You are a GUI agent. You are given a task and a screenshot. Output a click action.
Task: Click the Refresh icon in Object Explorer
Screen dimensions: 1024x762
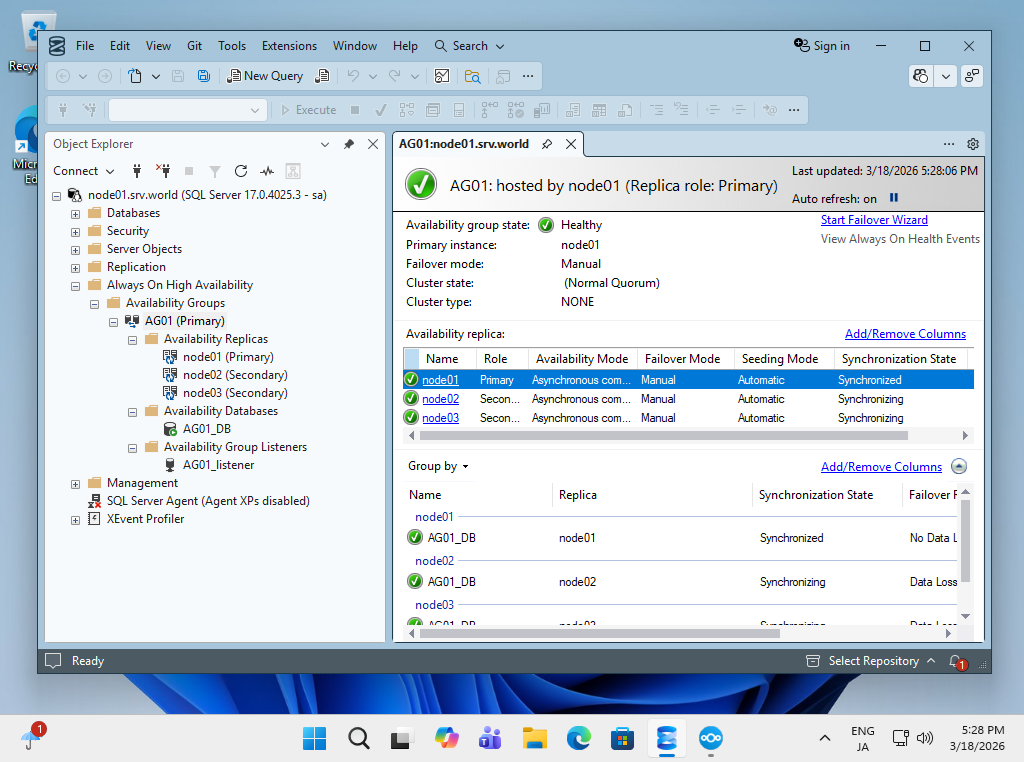point(240,171)
